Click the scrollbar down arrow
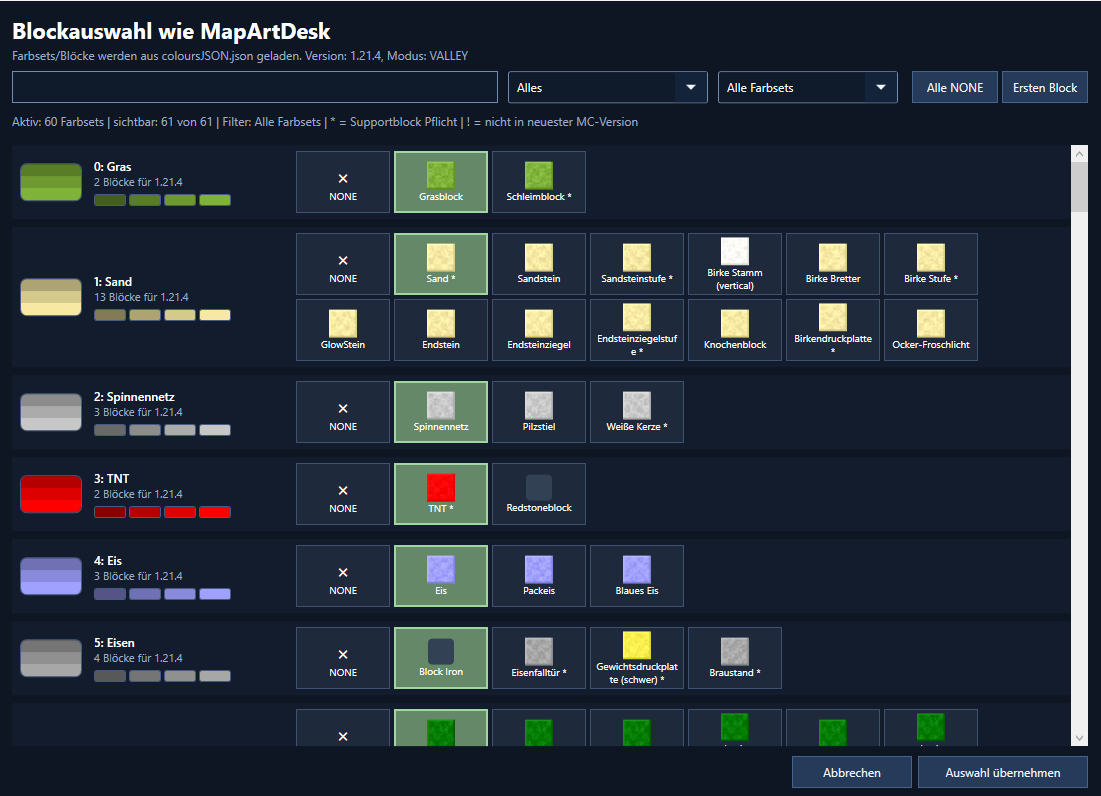 1079,738
